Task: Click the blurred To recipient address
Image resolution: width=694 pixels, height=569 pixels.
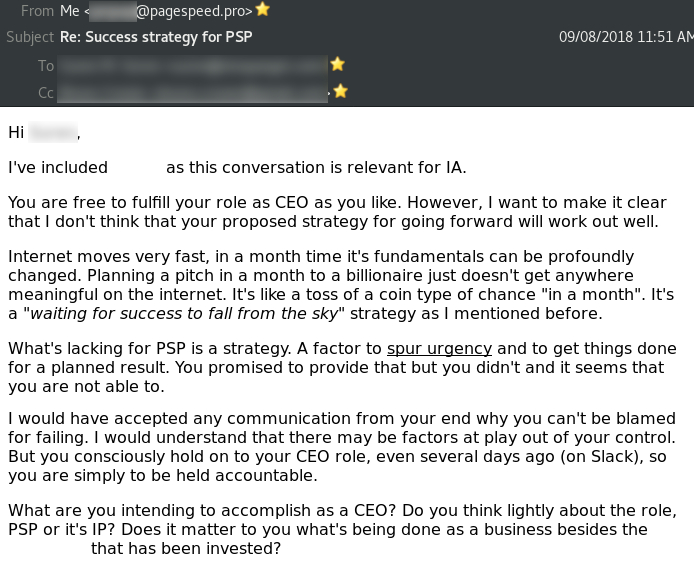Action: click(193, 65)
